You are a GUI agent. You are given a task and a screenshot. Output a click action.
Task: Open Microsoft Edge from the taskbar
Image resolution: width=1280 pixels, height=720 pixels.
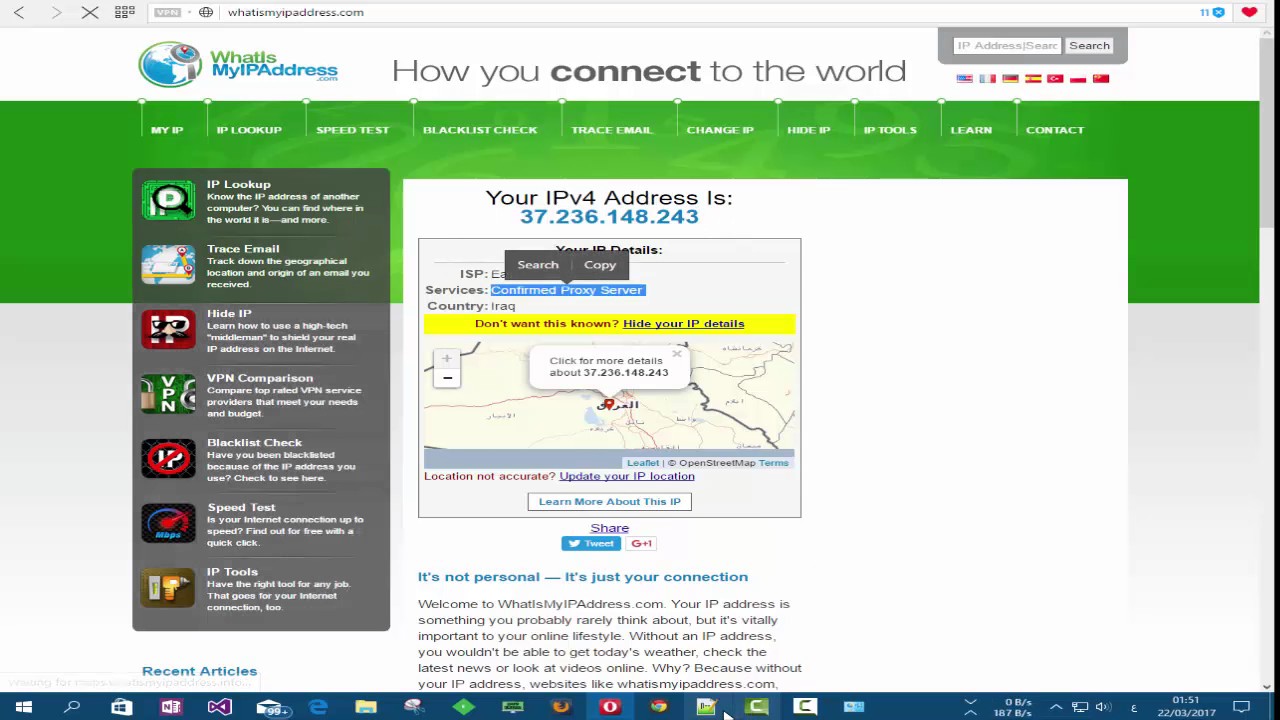tap(318, 707)
